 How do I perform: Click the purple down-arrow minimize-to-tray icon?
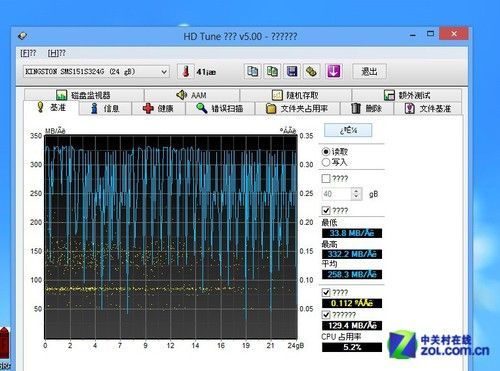tap(334, 71)
